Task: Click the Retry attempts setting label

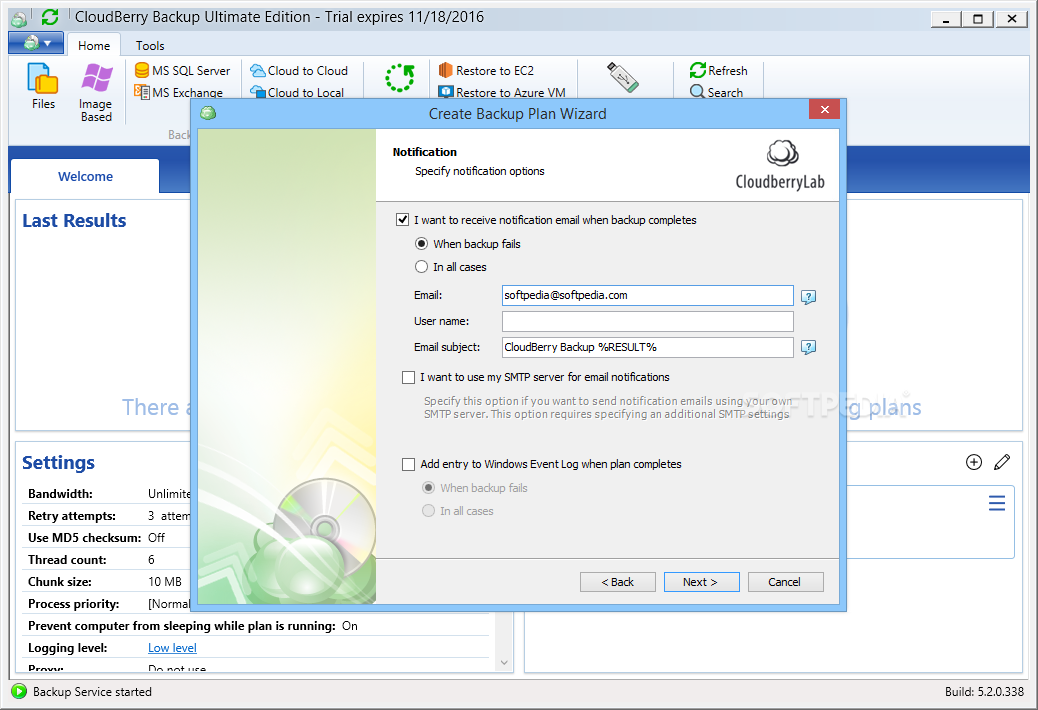Action: click(71, 515)
